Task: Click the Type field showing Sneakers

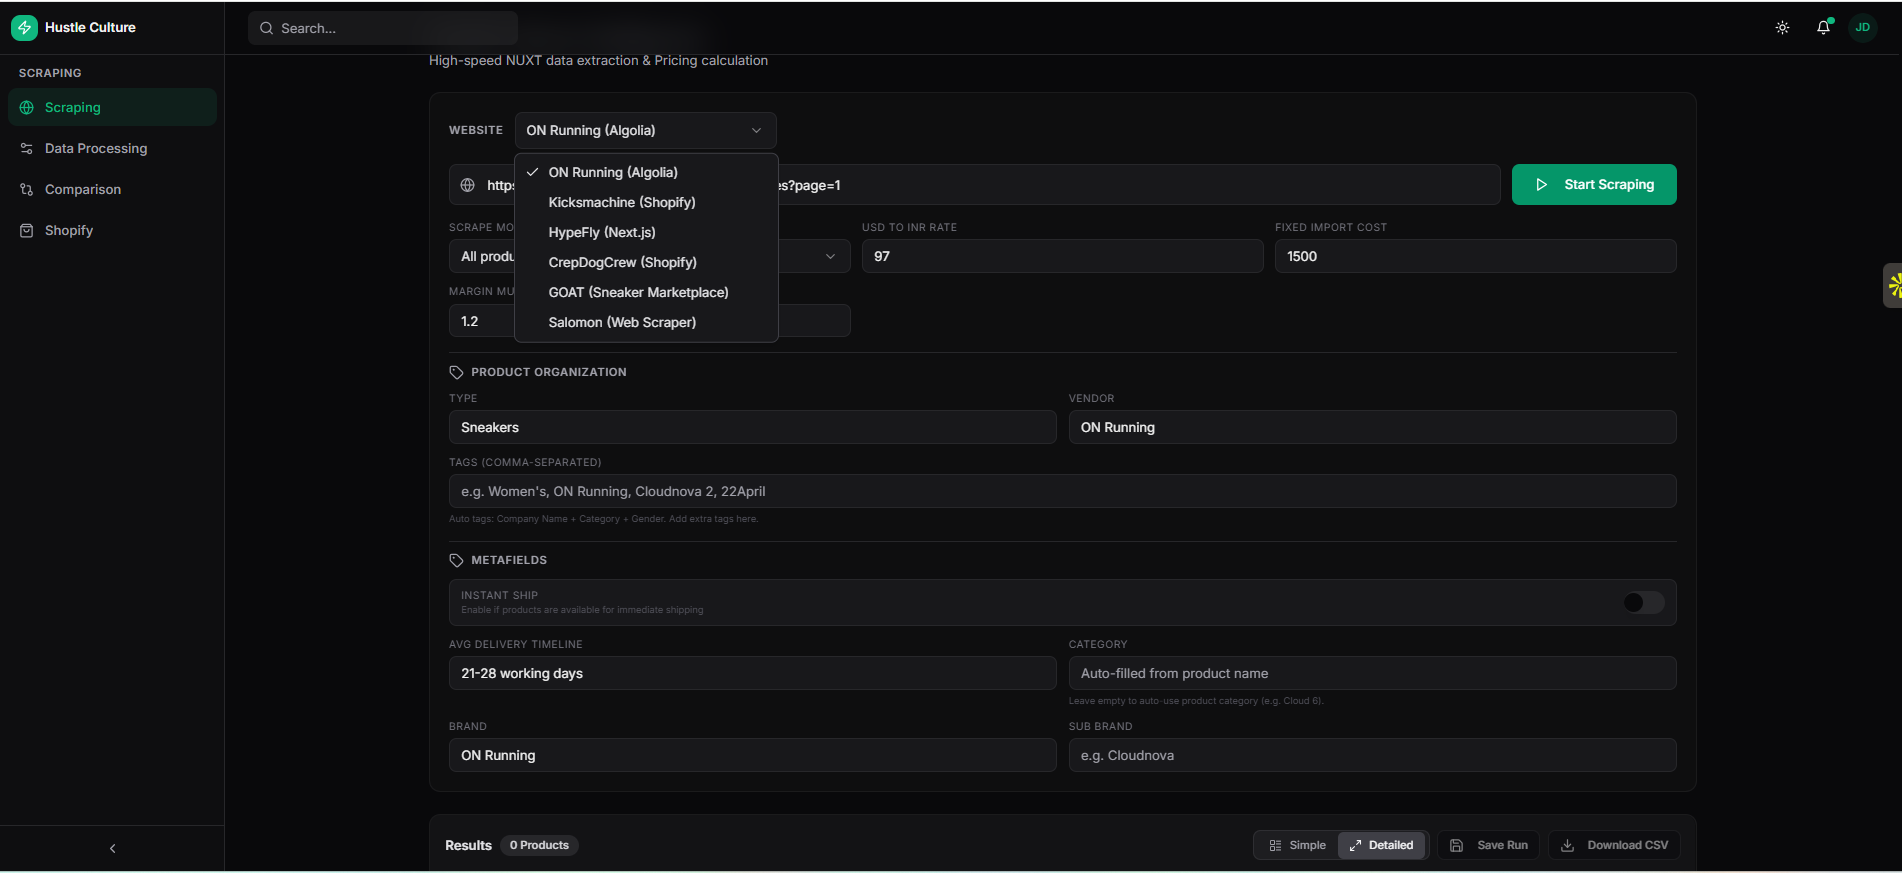Action: [x=752, y=427]
